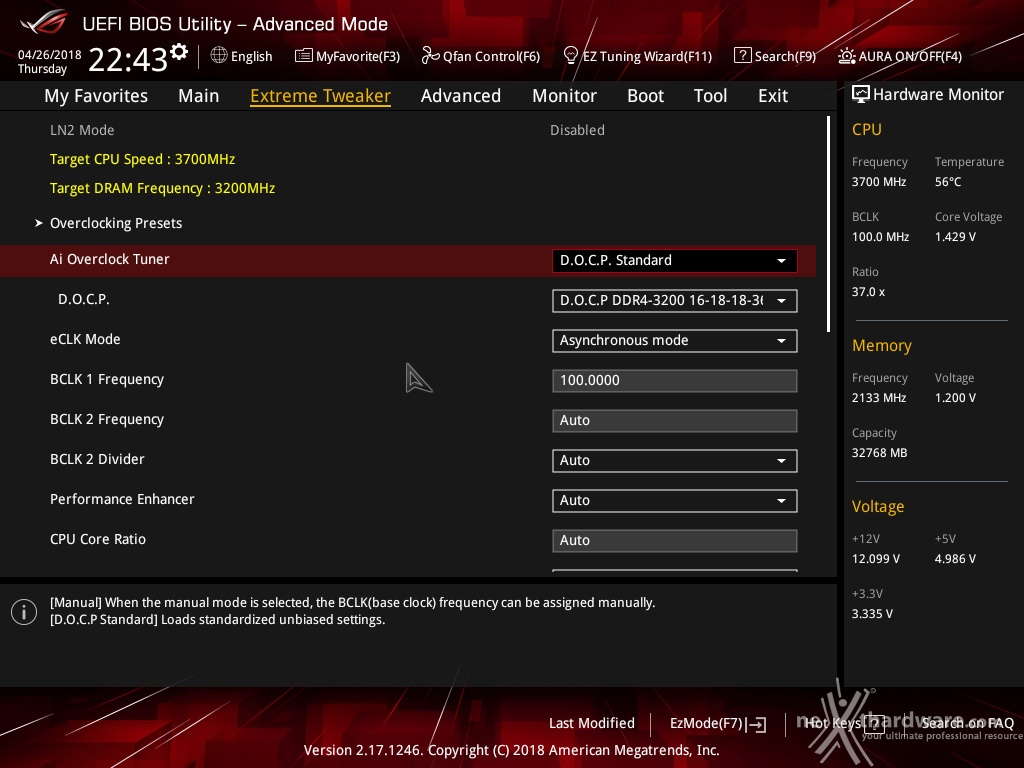Open the Advanced tab
Viewport: 1024px width, 768px height.
coord(460,96)
